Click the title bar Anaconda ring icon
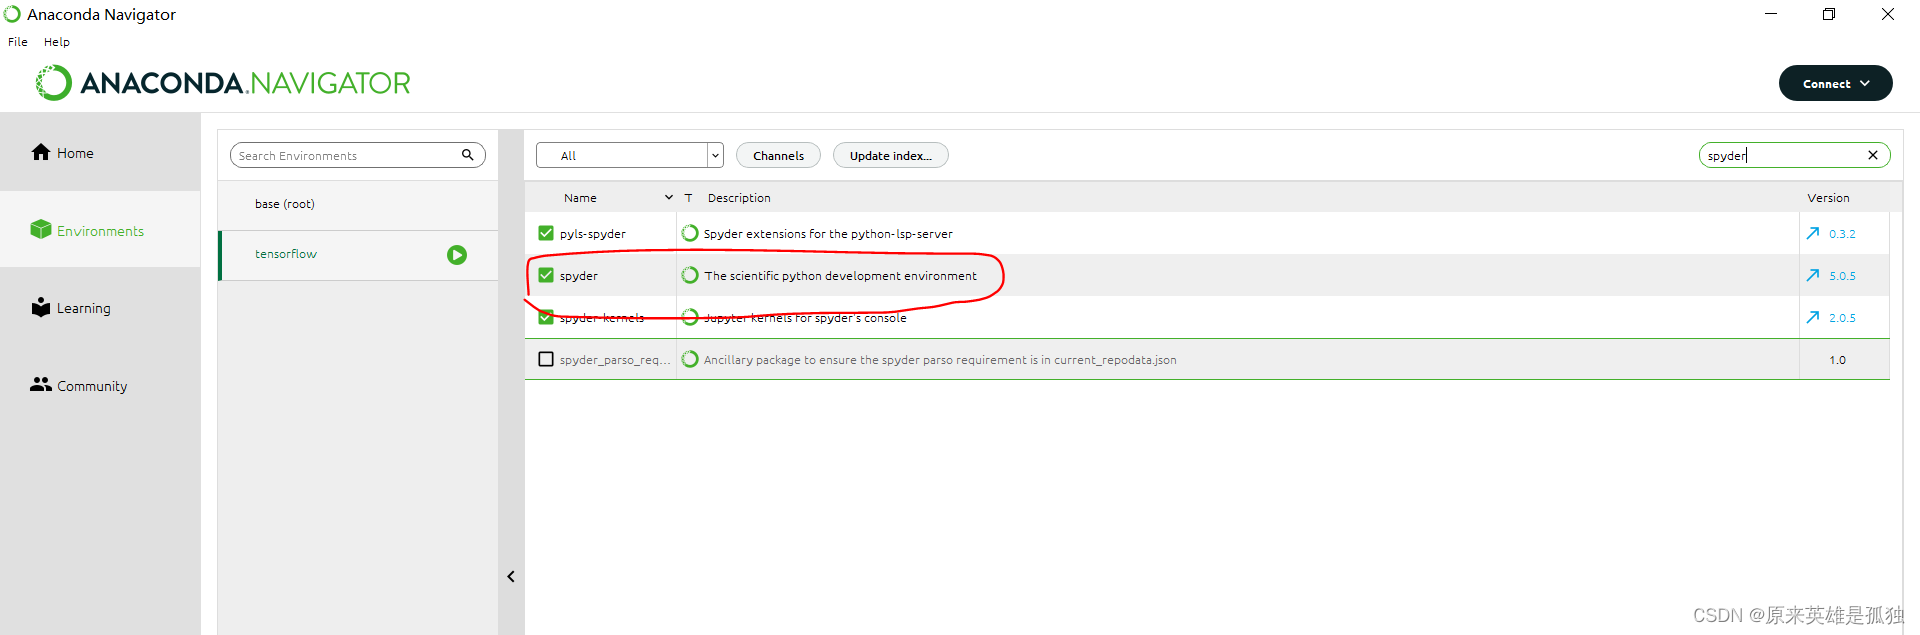The width and height of the screenshot is (1920, 635). tap(12, 14)
